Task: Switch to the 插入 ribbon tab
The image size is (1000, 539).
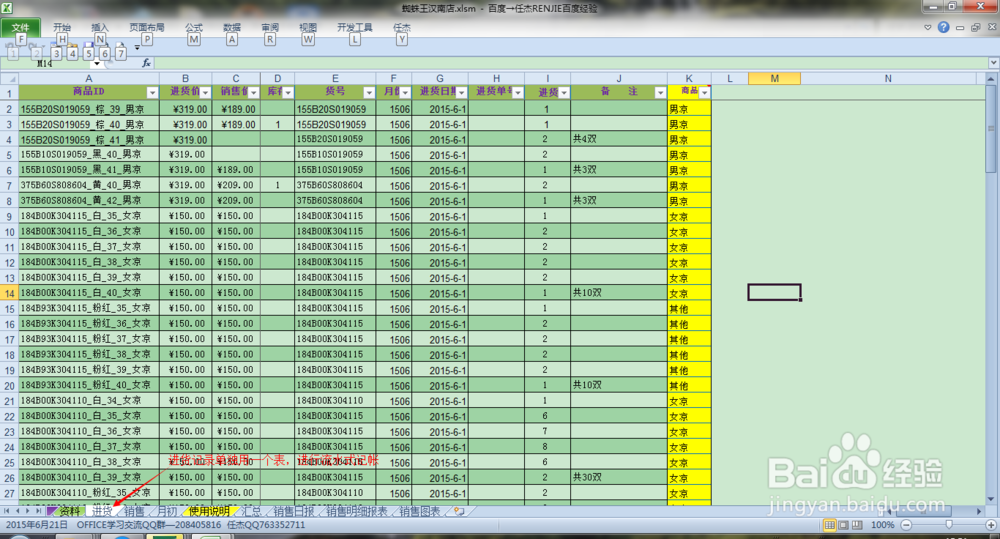Action: click(99, 27)
